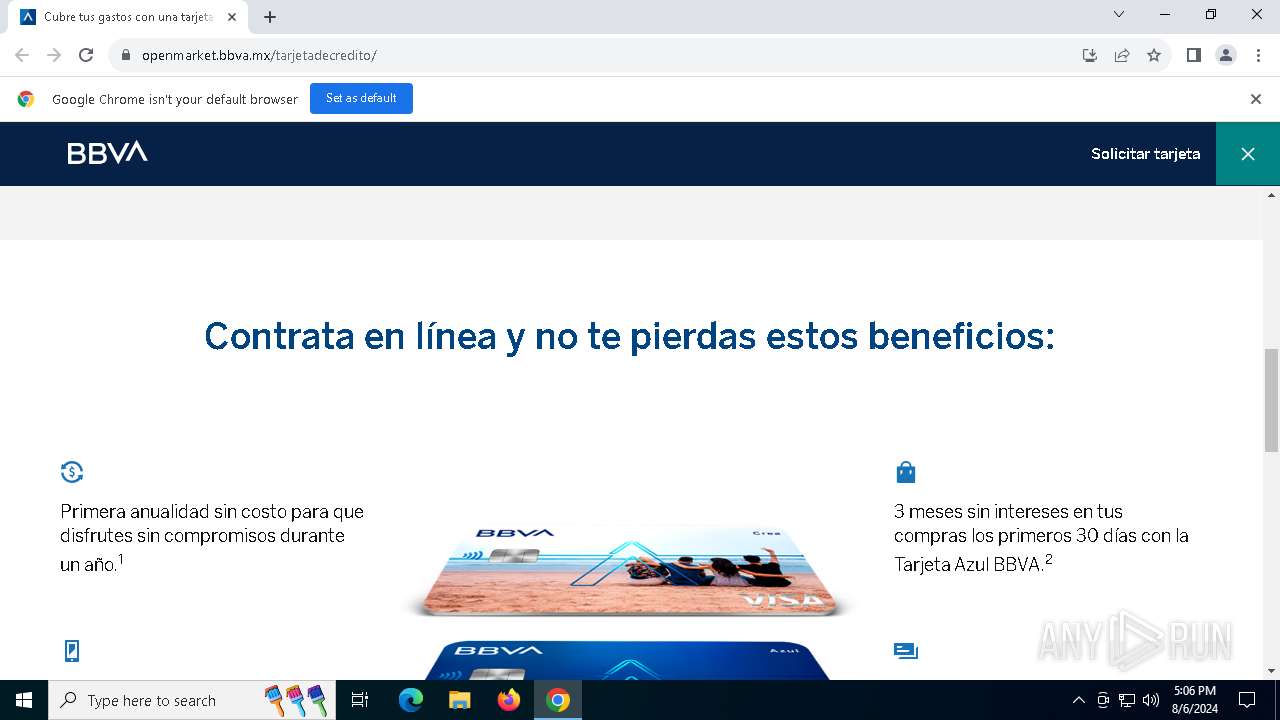Select the beach-themed BBVA Visa card image
This screenshot has height=720, width=1280.
(x=628, y=570)
